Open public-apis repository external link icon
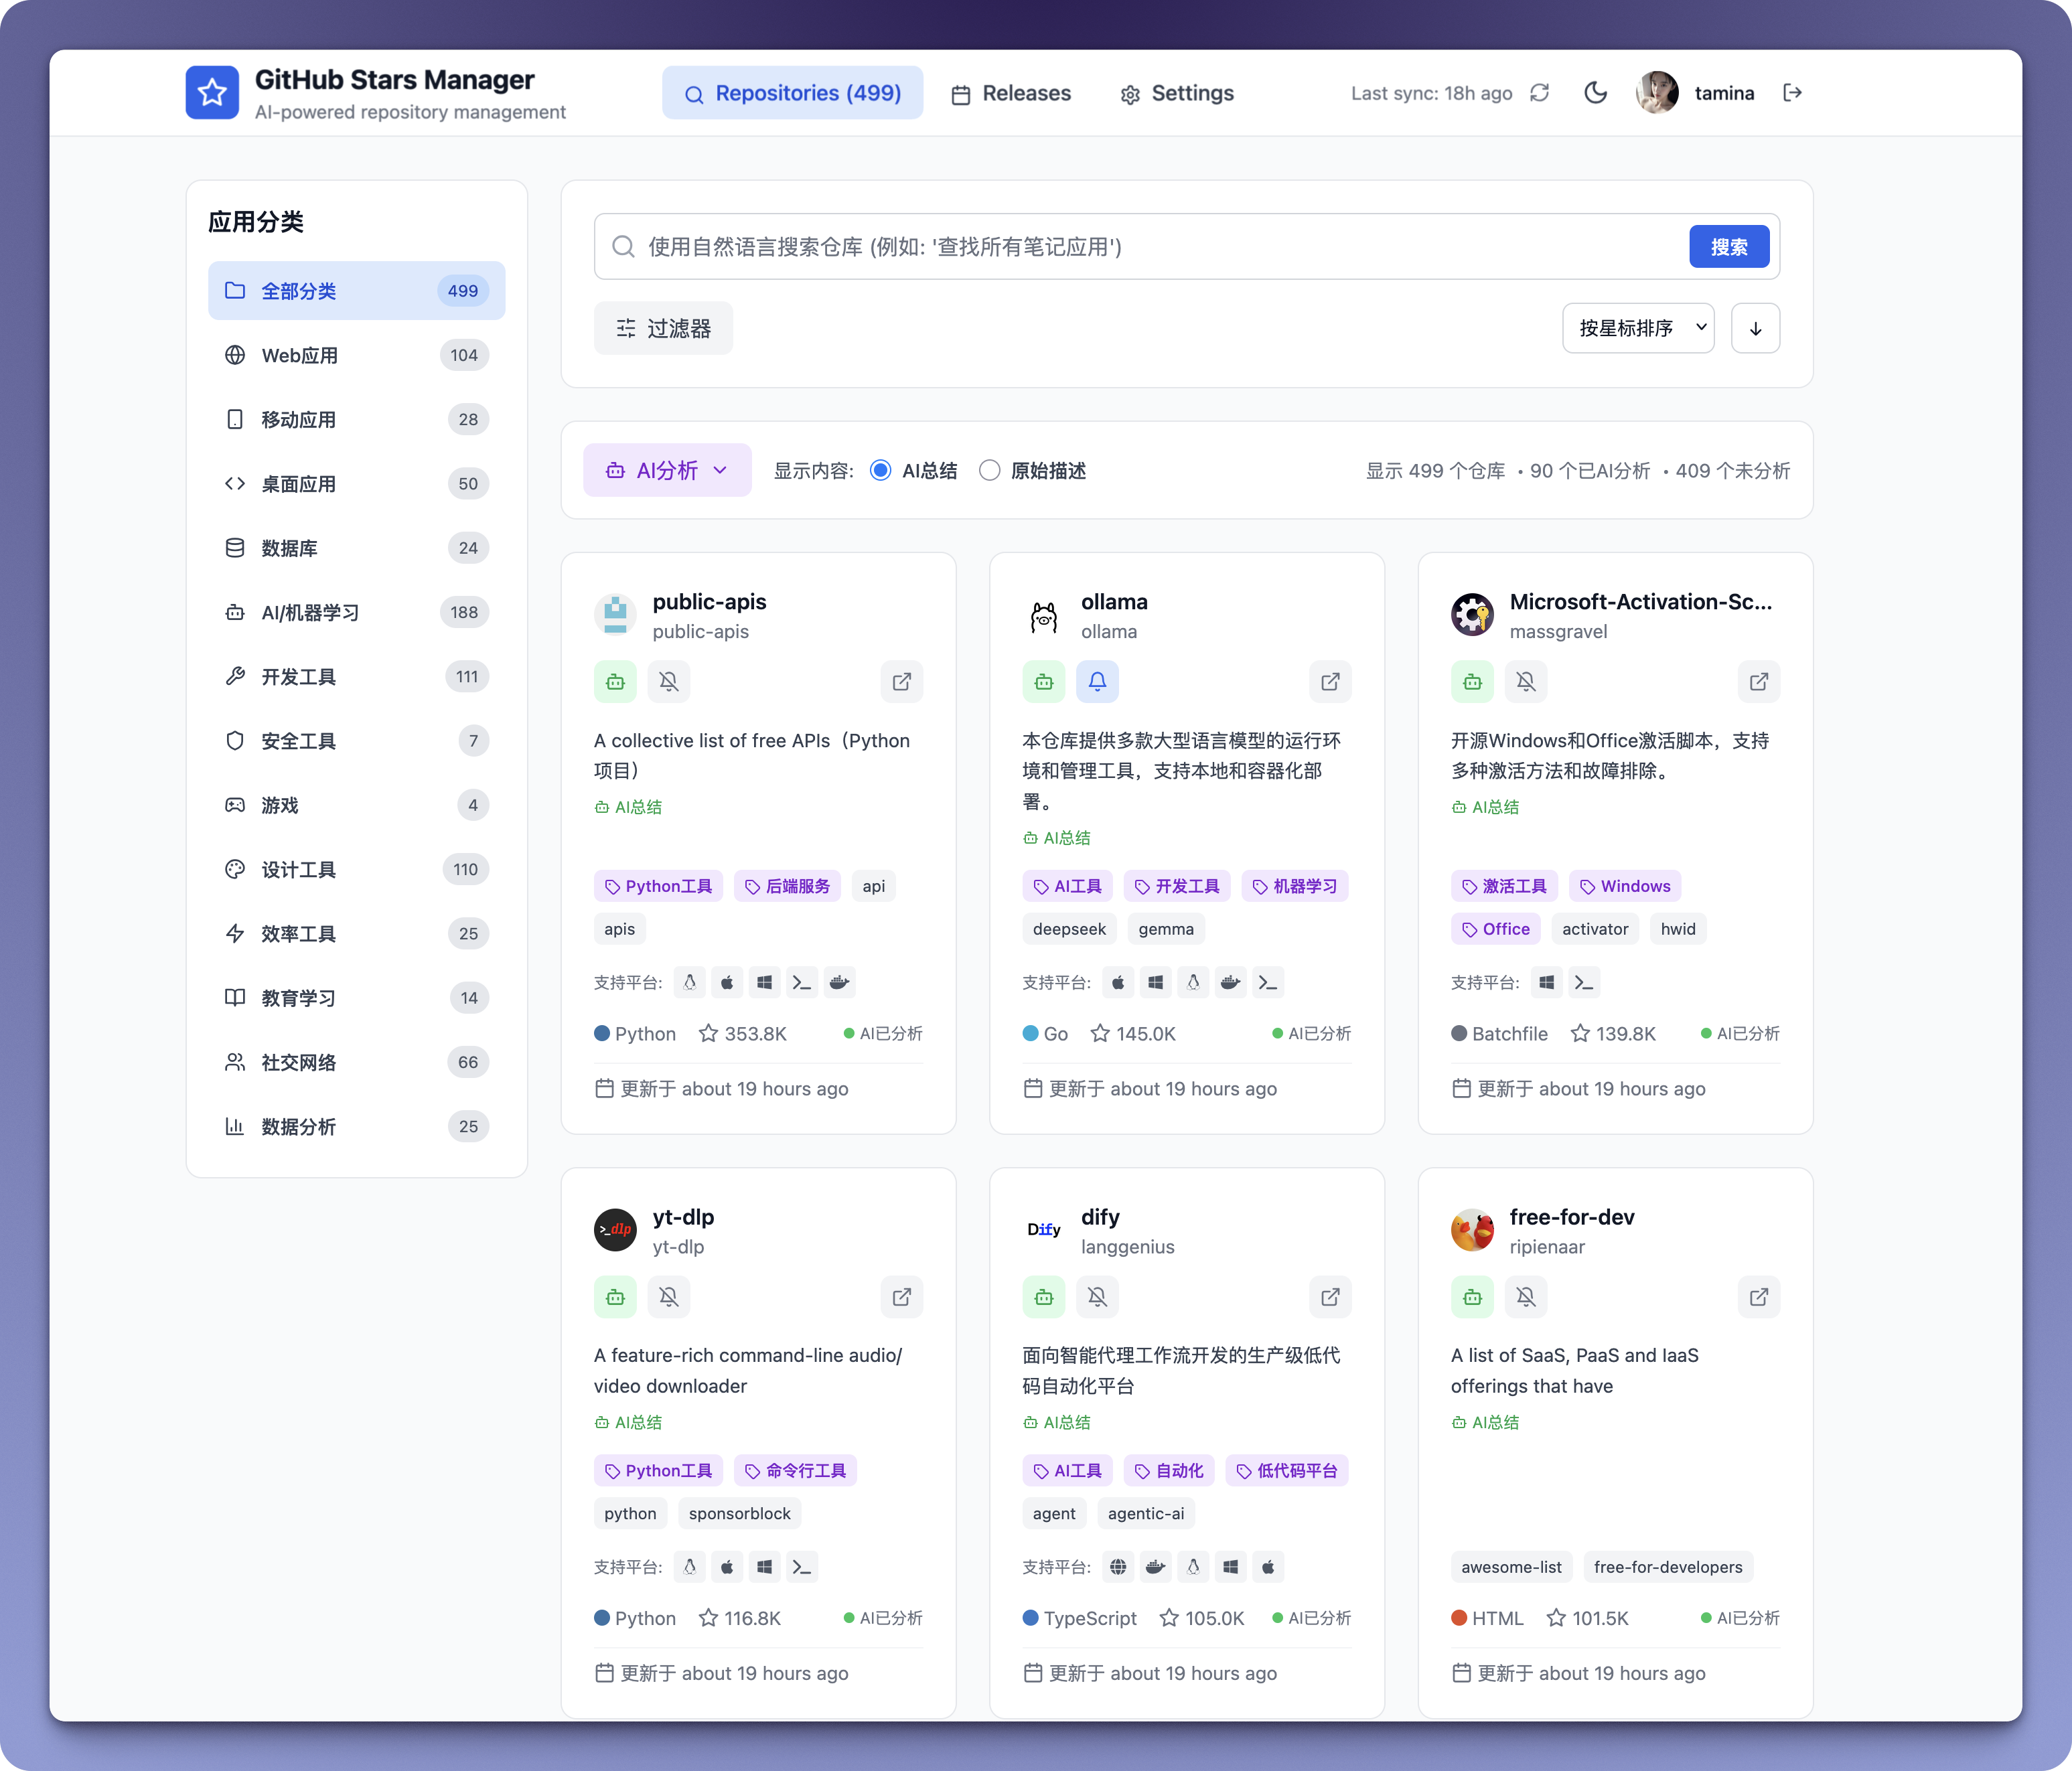Image resolution: width=2072 pixels, height=1771 pixels. [901, 682]
